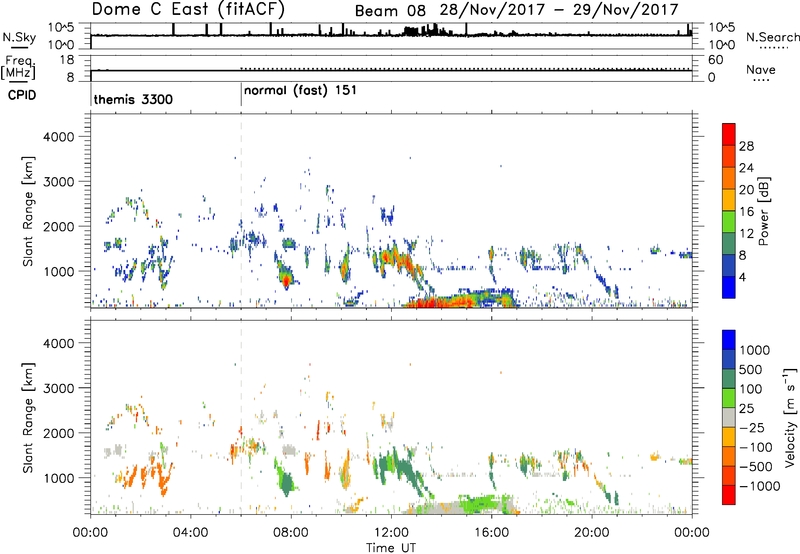Click the '12:00' time axis tick label

[x=391, y=533]
